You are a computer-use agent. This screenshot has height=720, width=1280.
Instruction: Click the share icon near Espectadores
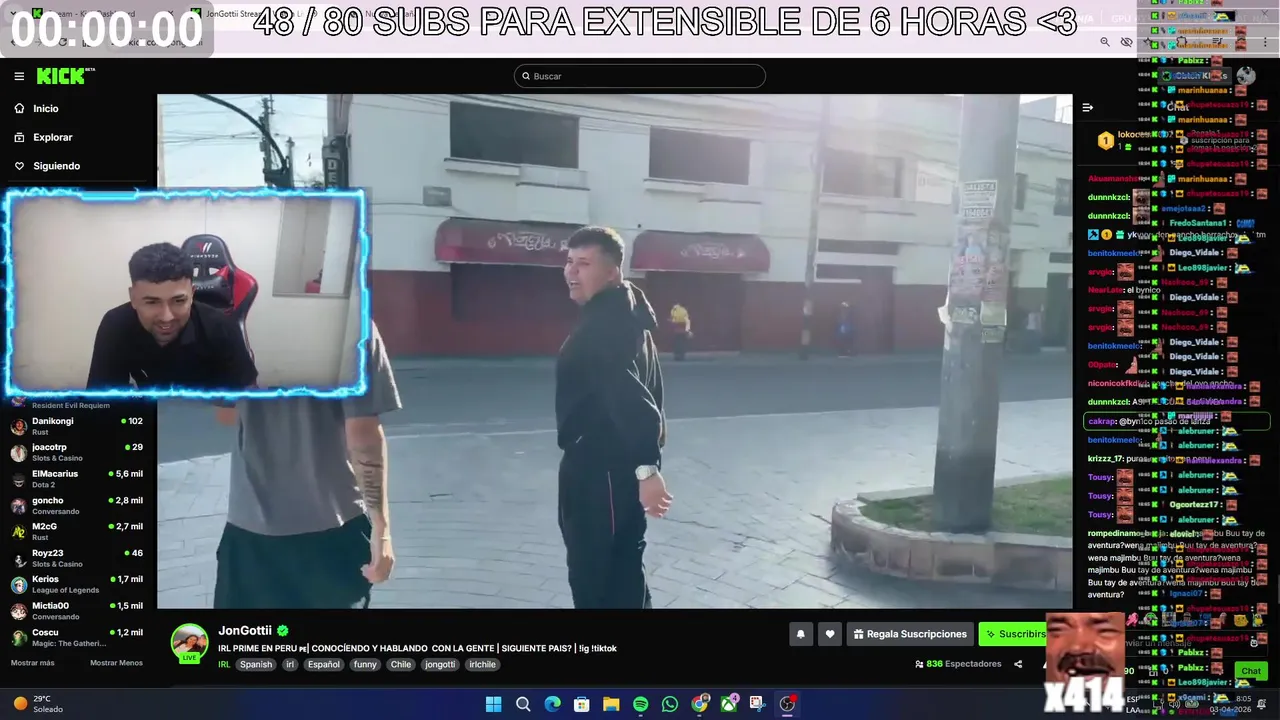(1018, 664)
